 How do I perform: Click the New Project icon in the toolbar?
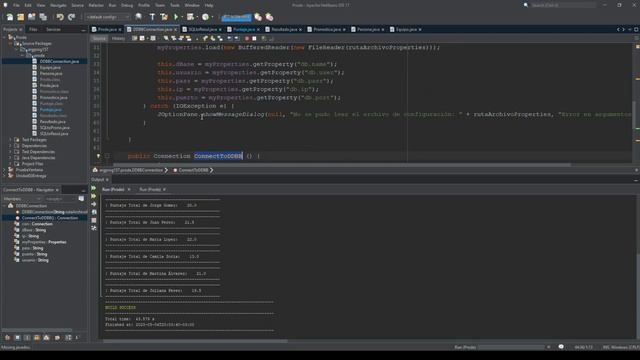click(x=20, y=17)
